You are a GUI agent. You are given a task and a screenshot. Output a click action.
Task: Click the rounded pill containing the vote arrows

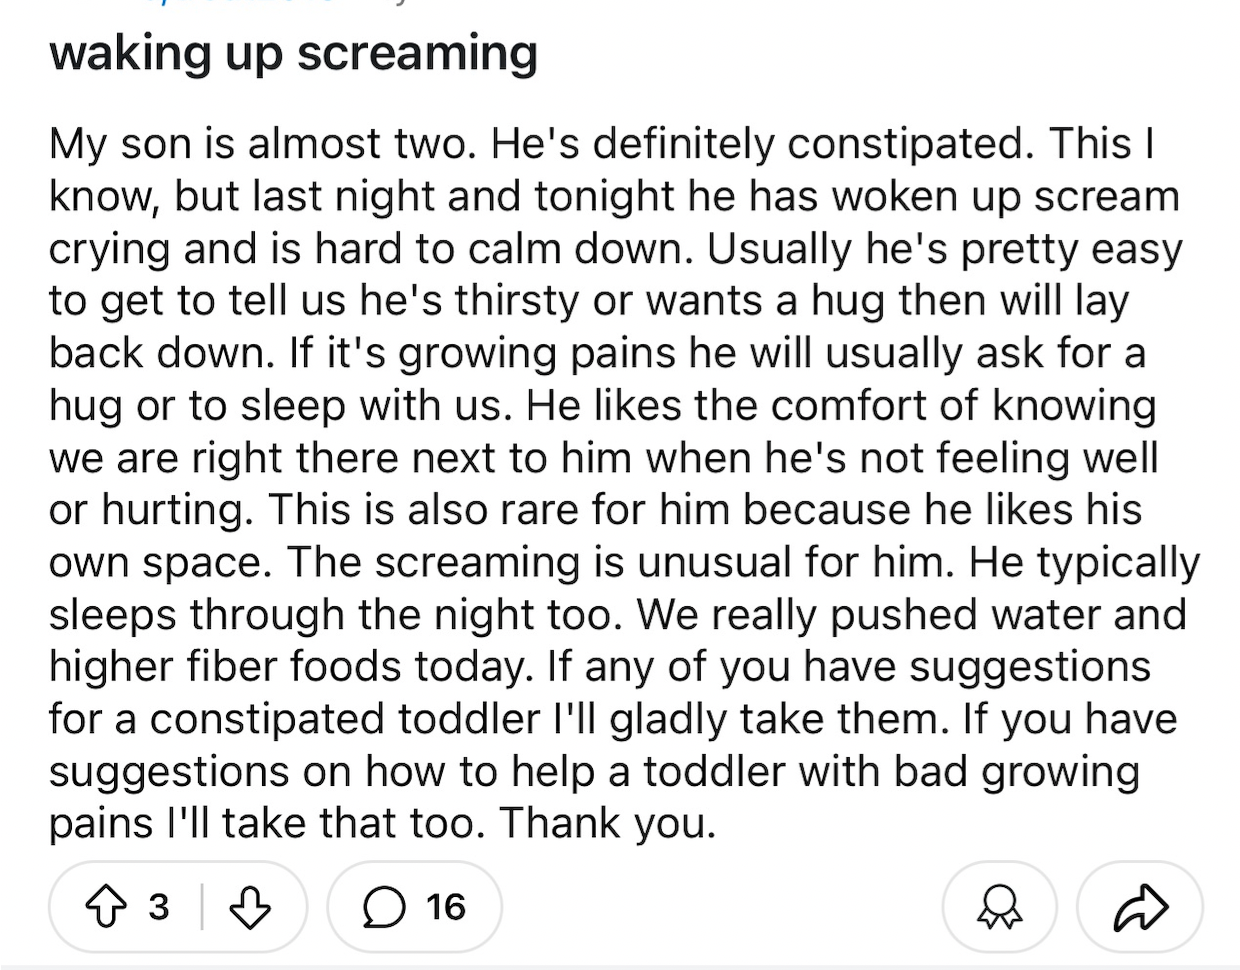pos(178,906)
